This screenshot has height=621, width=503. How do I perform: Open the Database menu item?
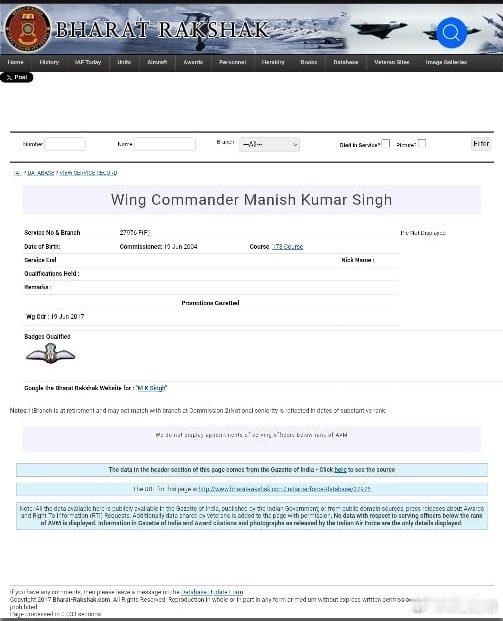pos(346,62)
